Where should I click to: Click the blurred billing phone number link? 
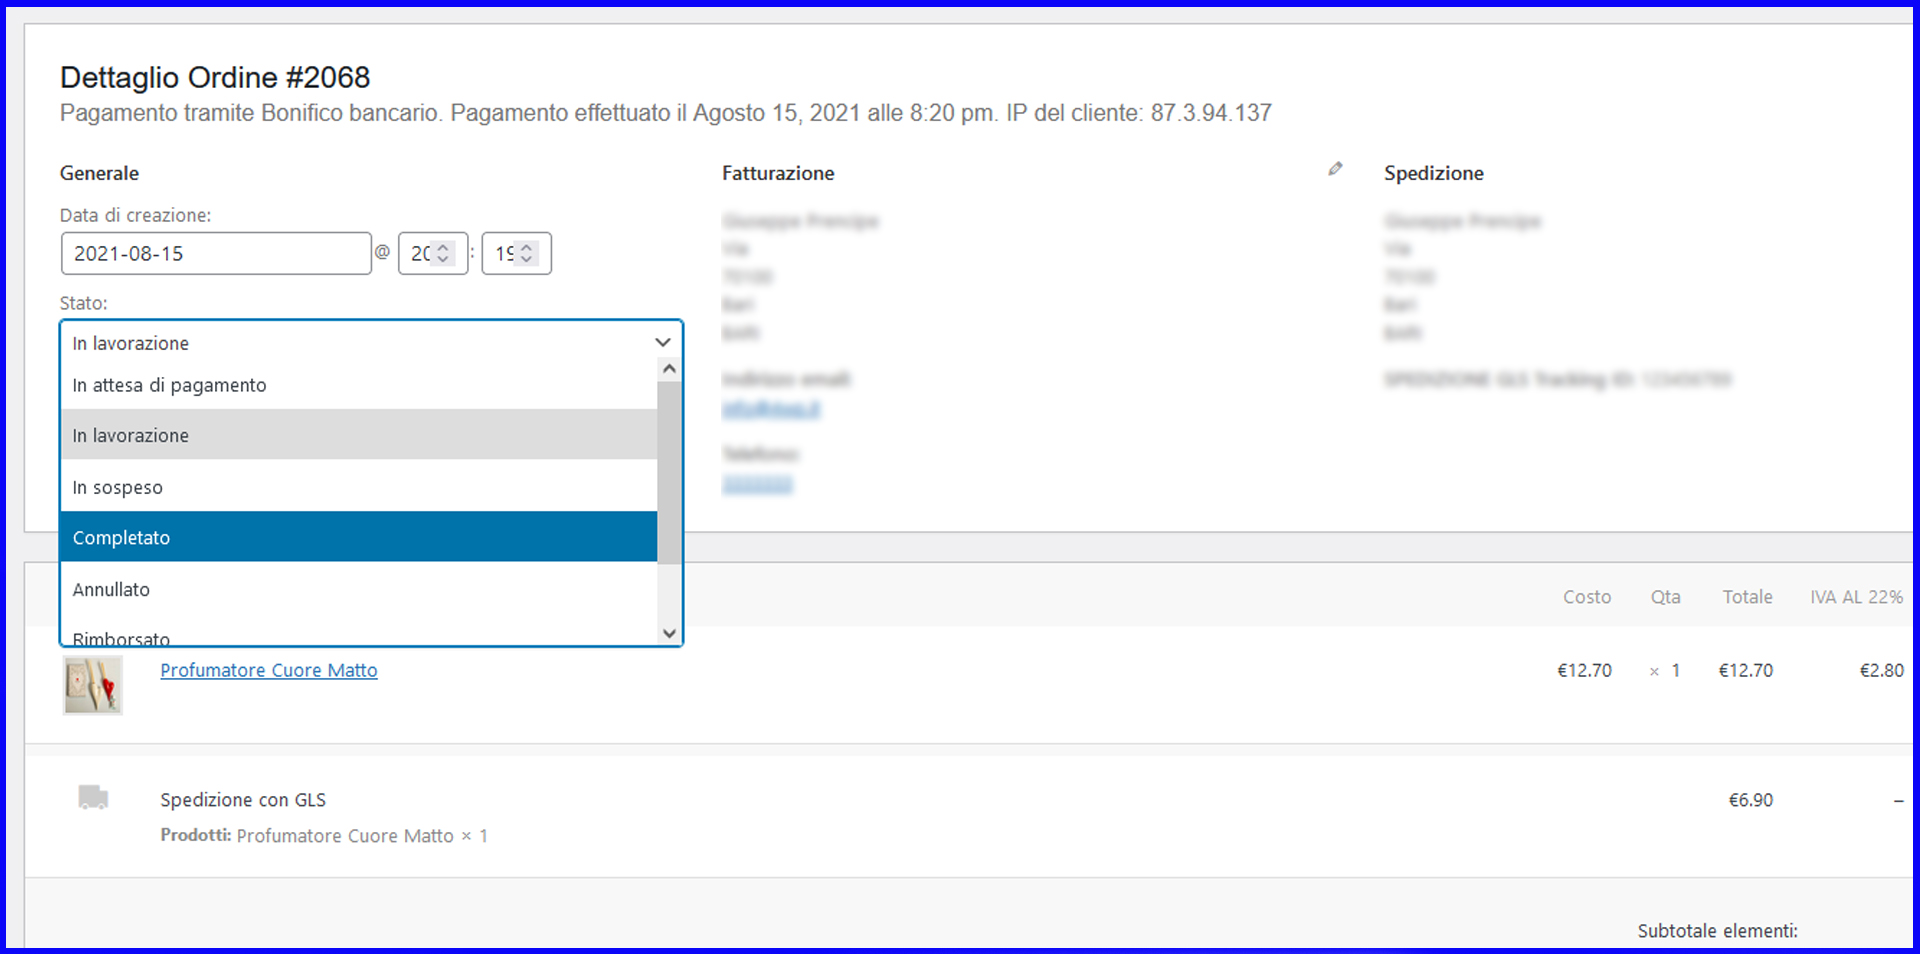[757, 485]
